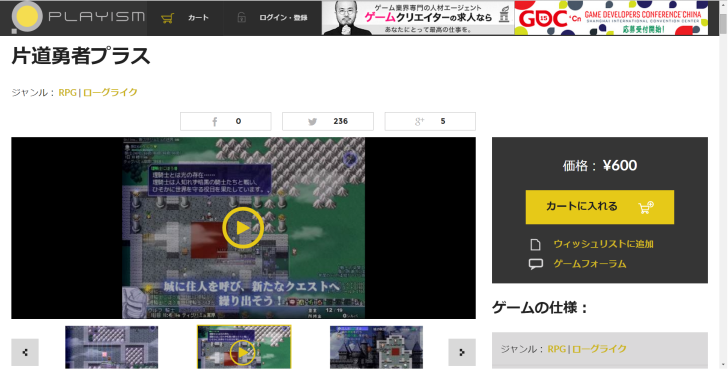Select the castle screenshot thumbnail on right
The width and height of the screenshot is (728, 369).
[377, 347]
